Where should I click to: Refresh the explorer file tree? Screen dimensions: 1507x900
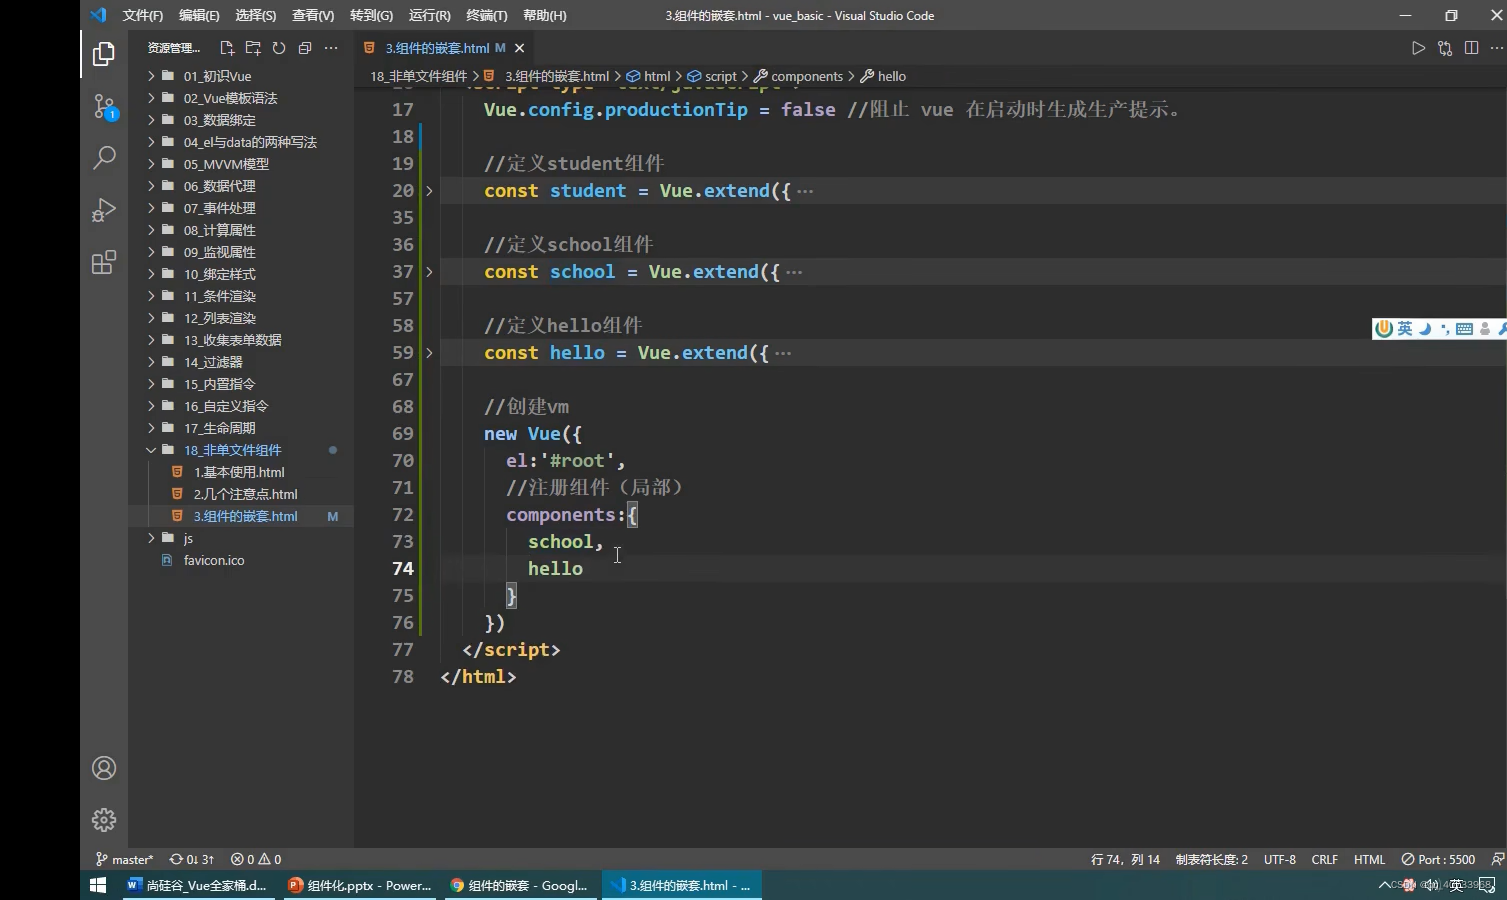(x=279, y=48)
